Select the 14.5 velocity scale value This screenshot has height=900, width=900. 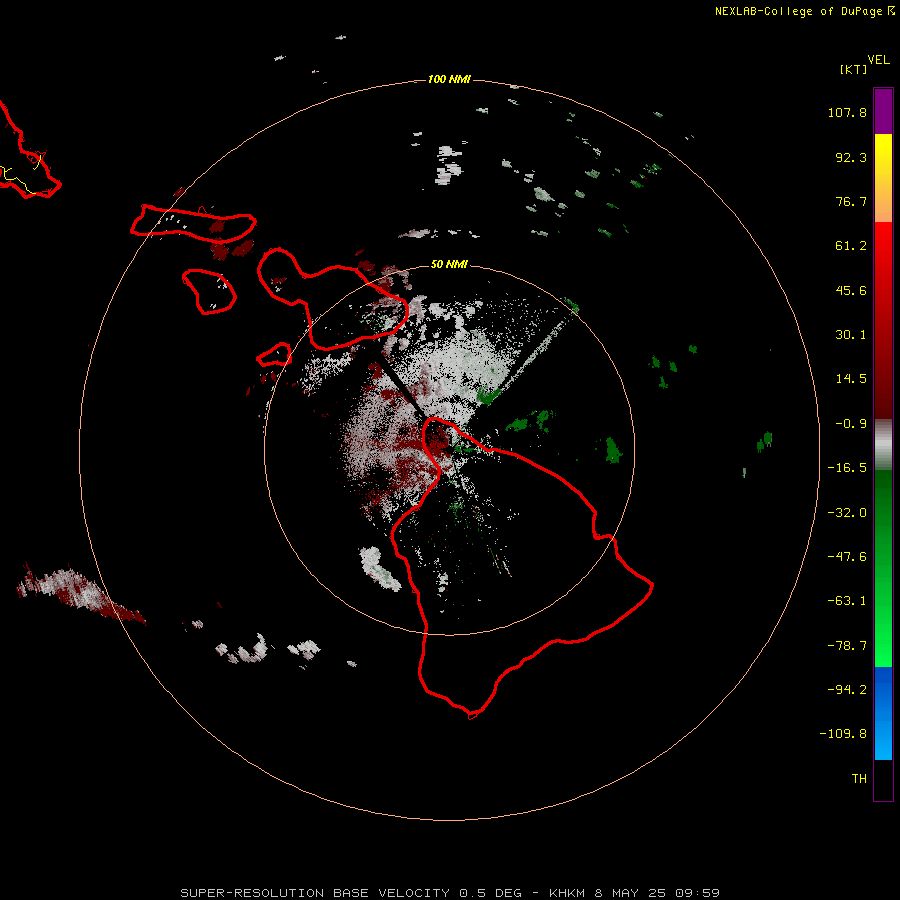click(x=851, y=379)
